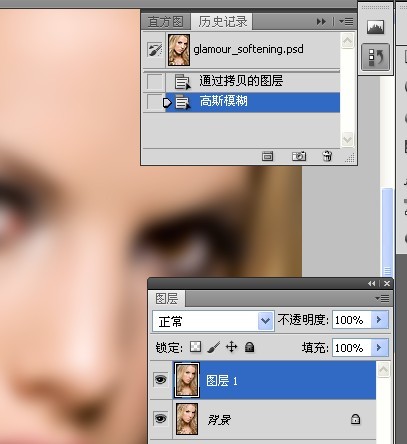Open the 正常 blend mode dropdown

point(213,321)
